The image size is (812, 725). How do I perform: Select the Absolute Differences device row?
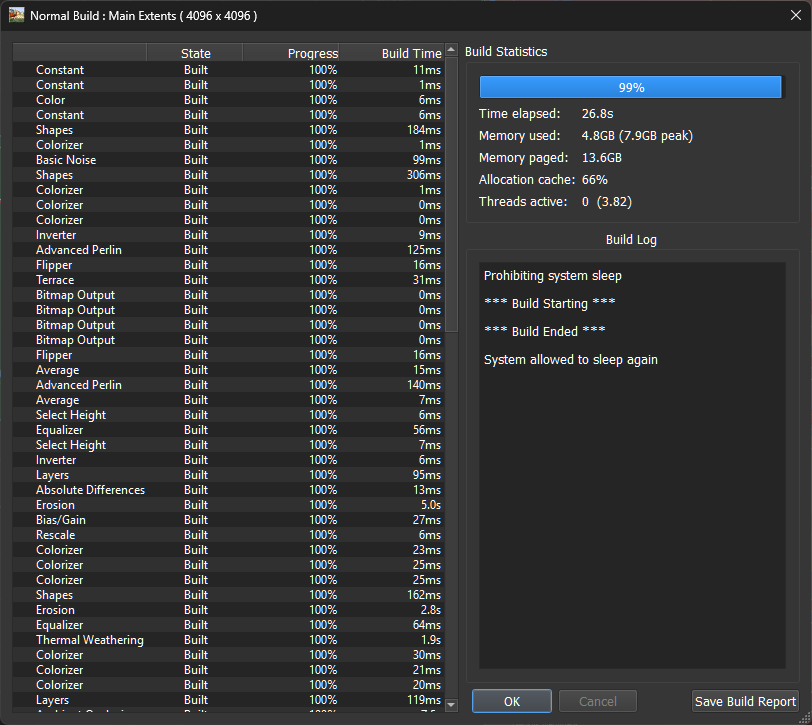point(228,490)
